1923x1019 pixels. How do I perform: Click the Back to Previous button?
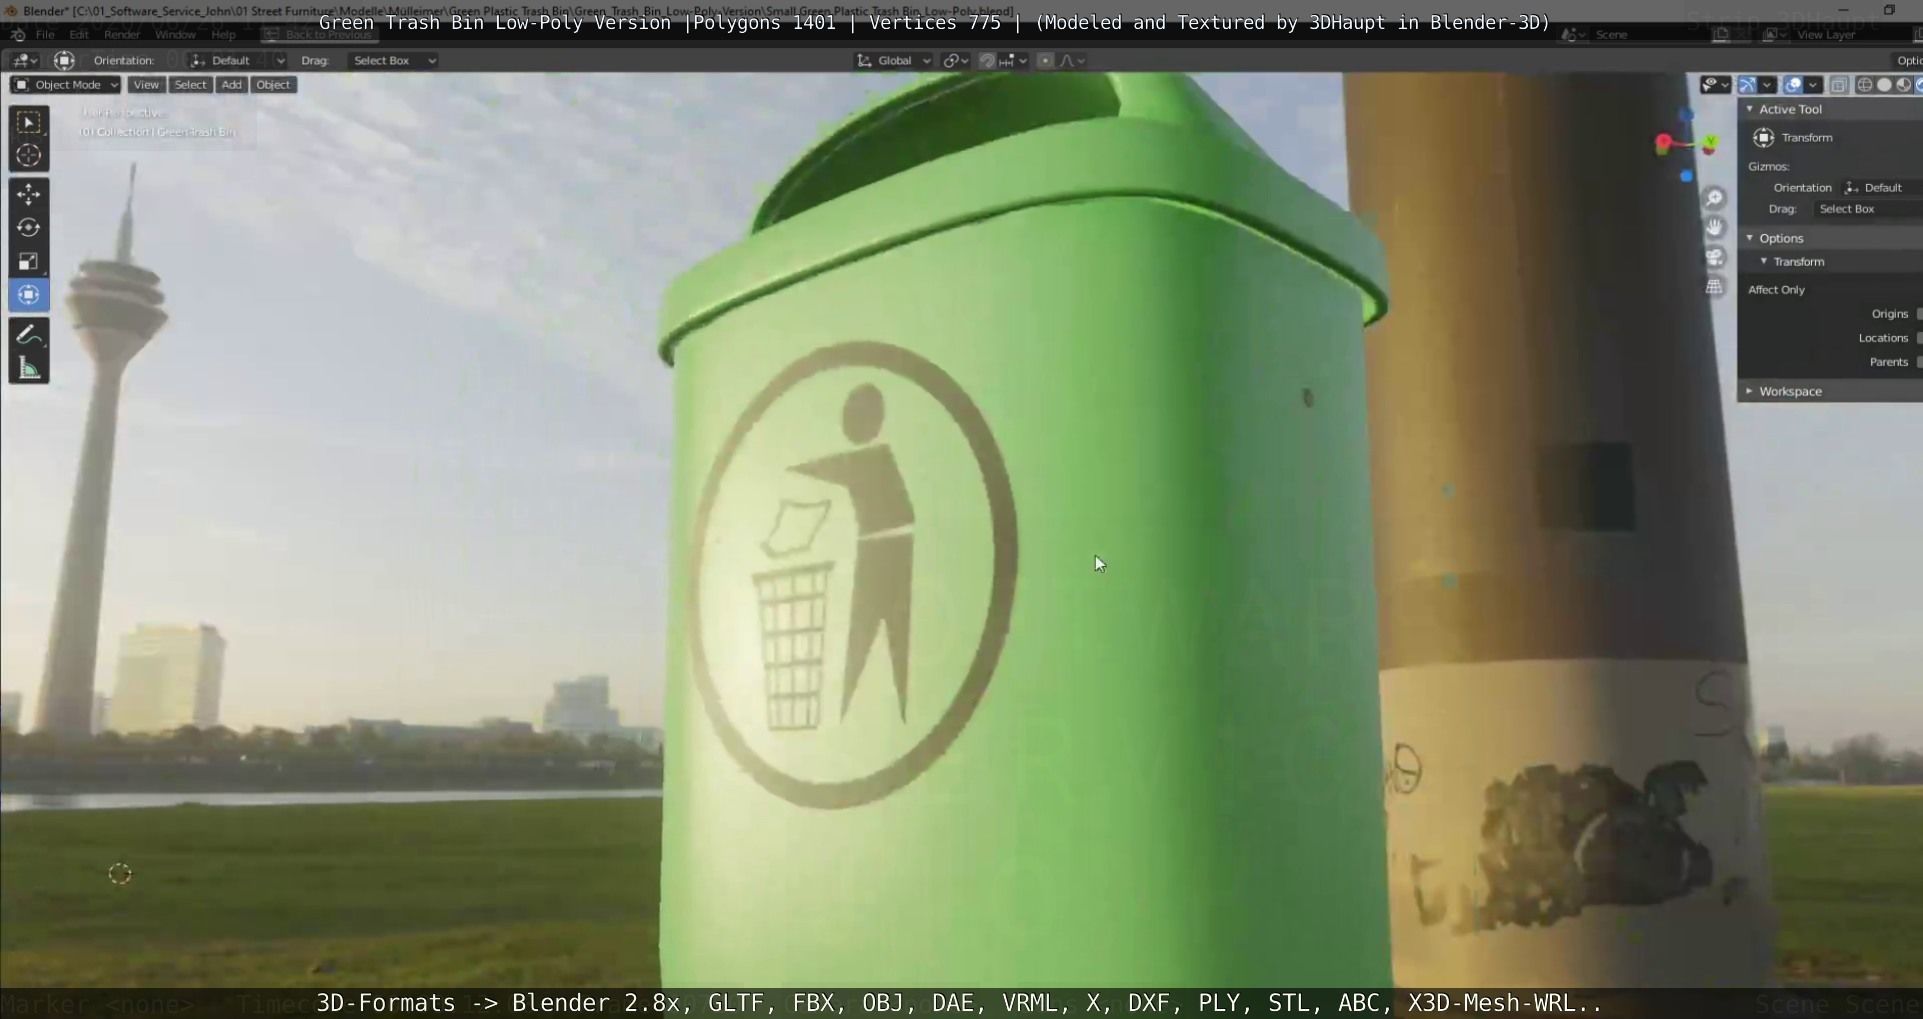(x=319, y=34)
